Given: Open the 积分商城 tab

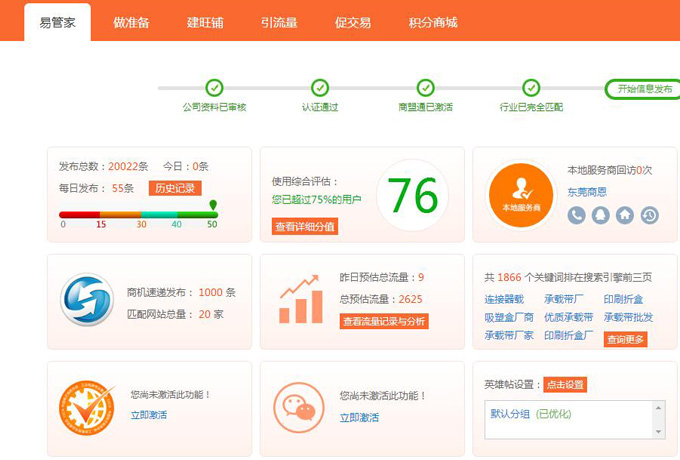Looking at the screenshot, I should coord(433,22).
